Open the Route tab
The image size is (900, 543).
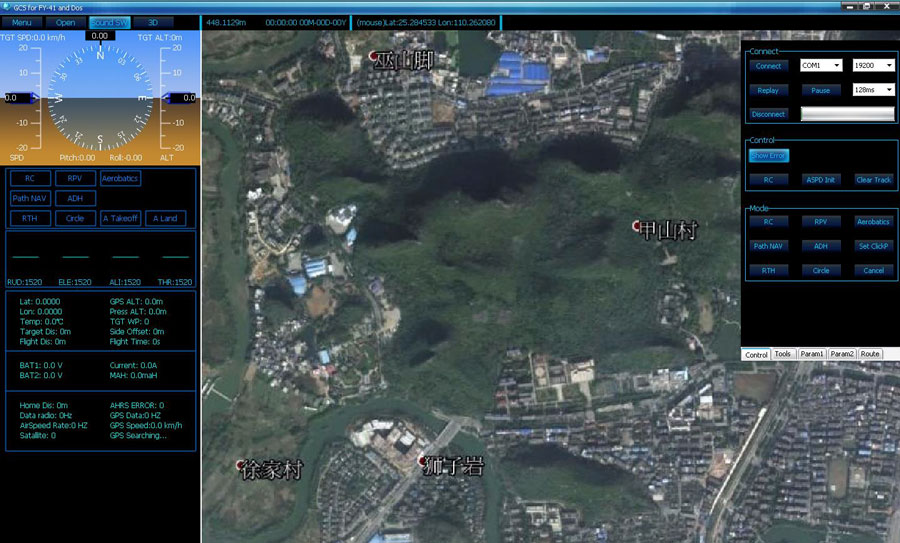point(870,354)
